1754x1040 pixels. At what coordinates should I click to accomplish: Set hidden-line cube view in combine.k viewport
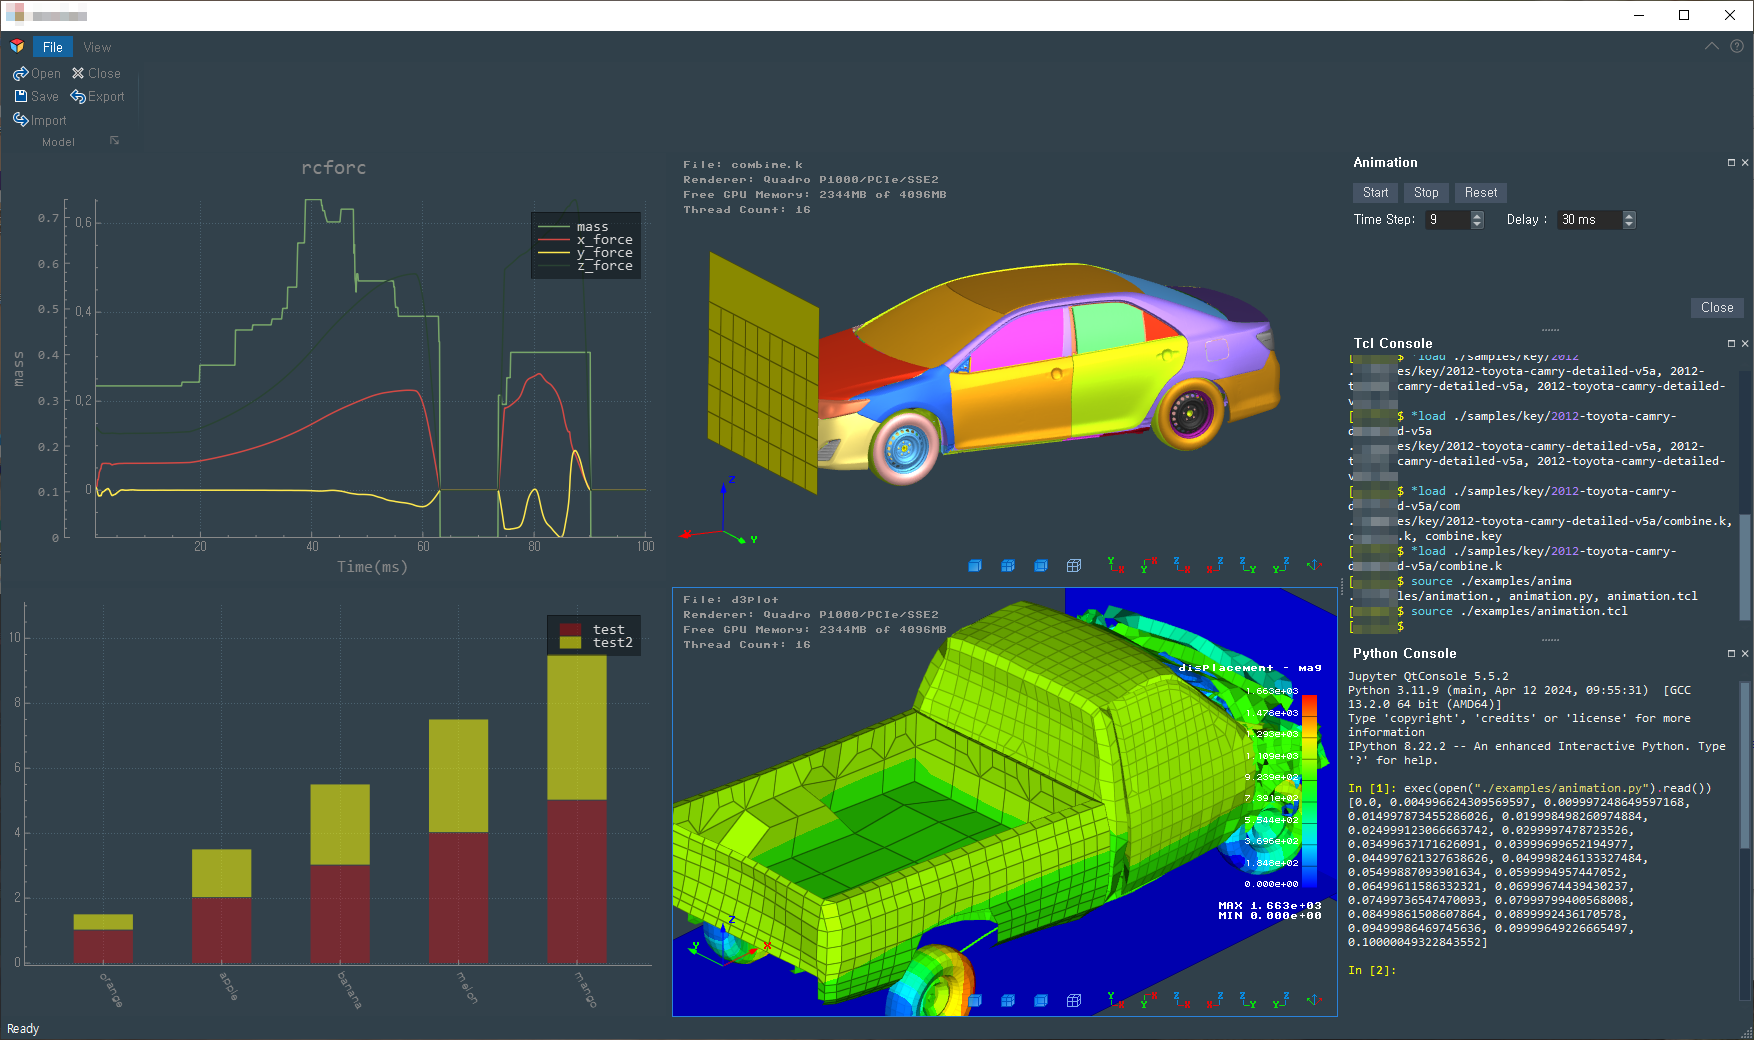pos(1041,566)
